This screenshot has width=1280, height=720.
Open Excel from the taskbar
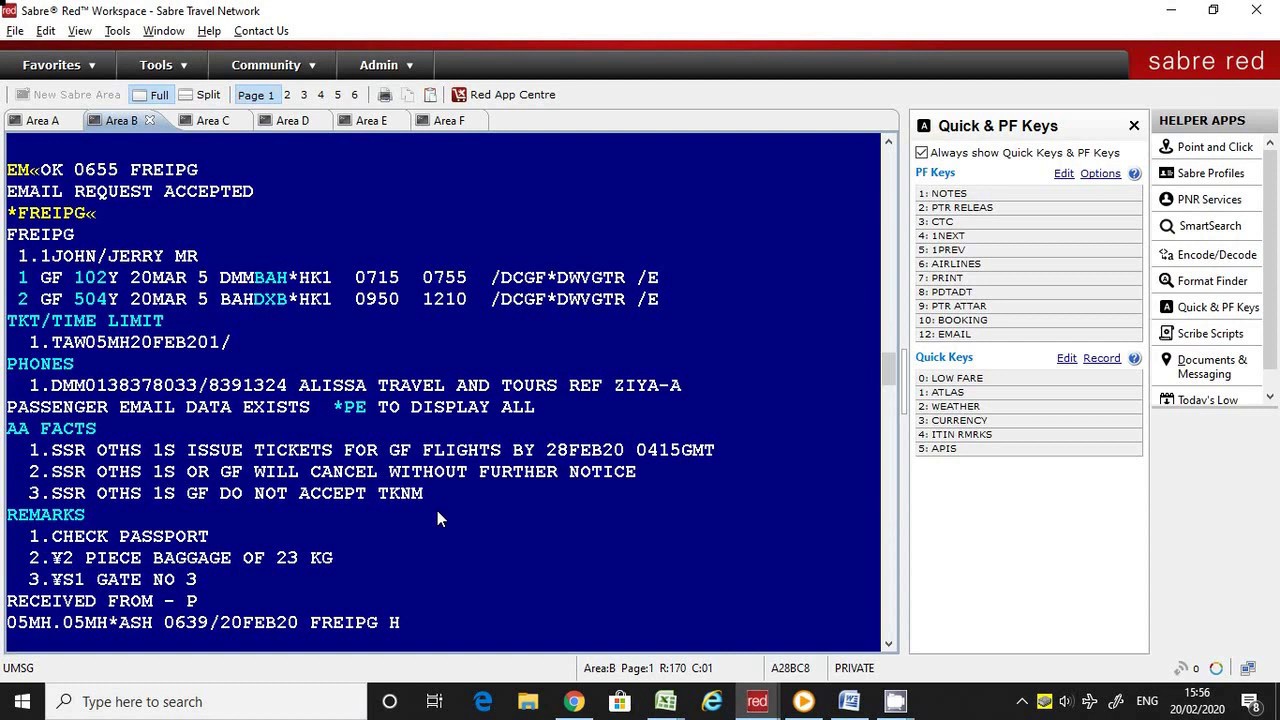point(665,702)
